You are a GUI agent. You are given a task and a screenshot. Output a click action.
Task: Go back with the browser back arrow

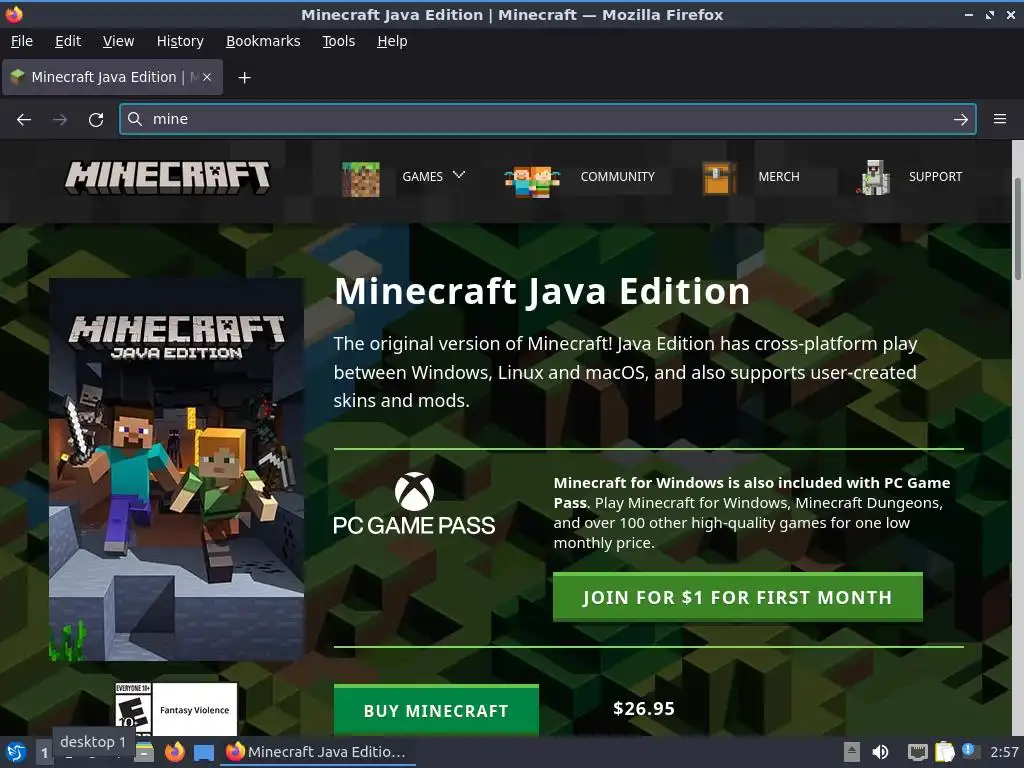tap(24, 120)
